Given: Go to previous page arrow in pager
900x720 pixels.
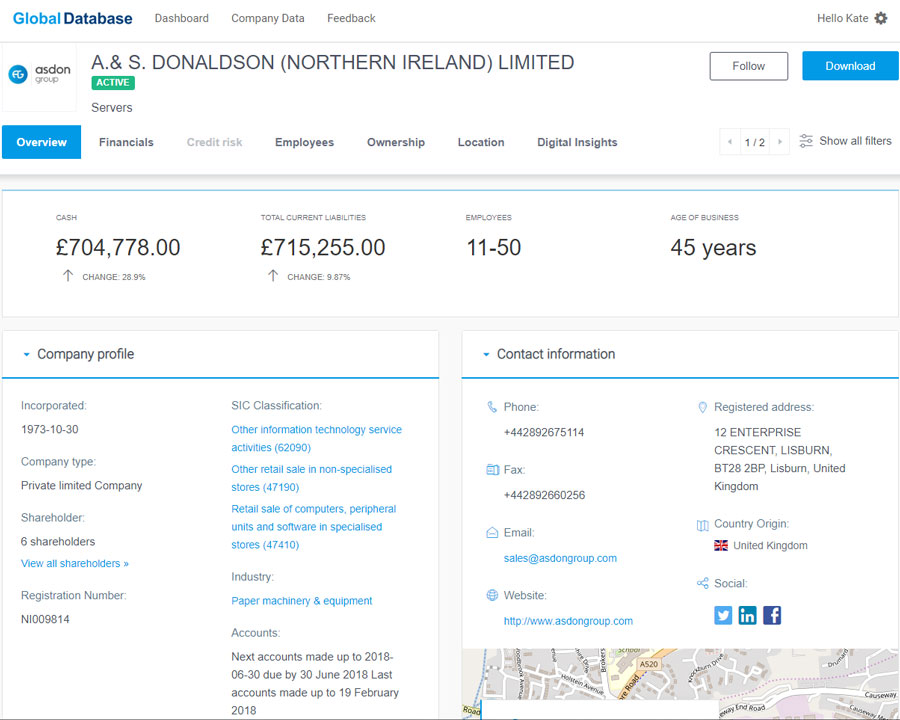Looking at the screenshot, I should (x=730, y=142).
